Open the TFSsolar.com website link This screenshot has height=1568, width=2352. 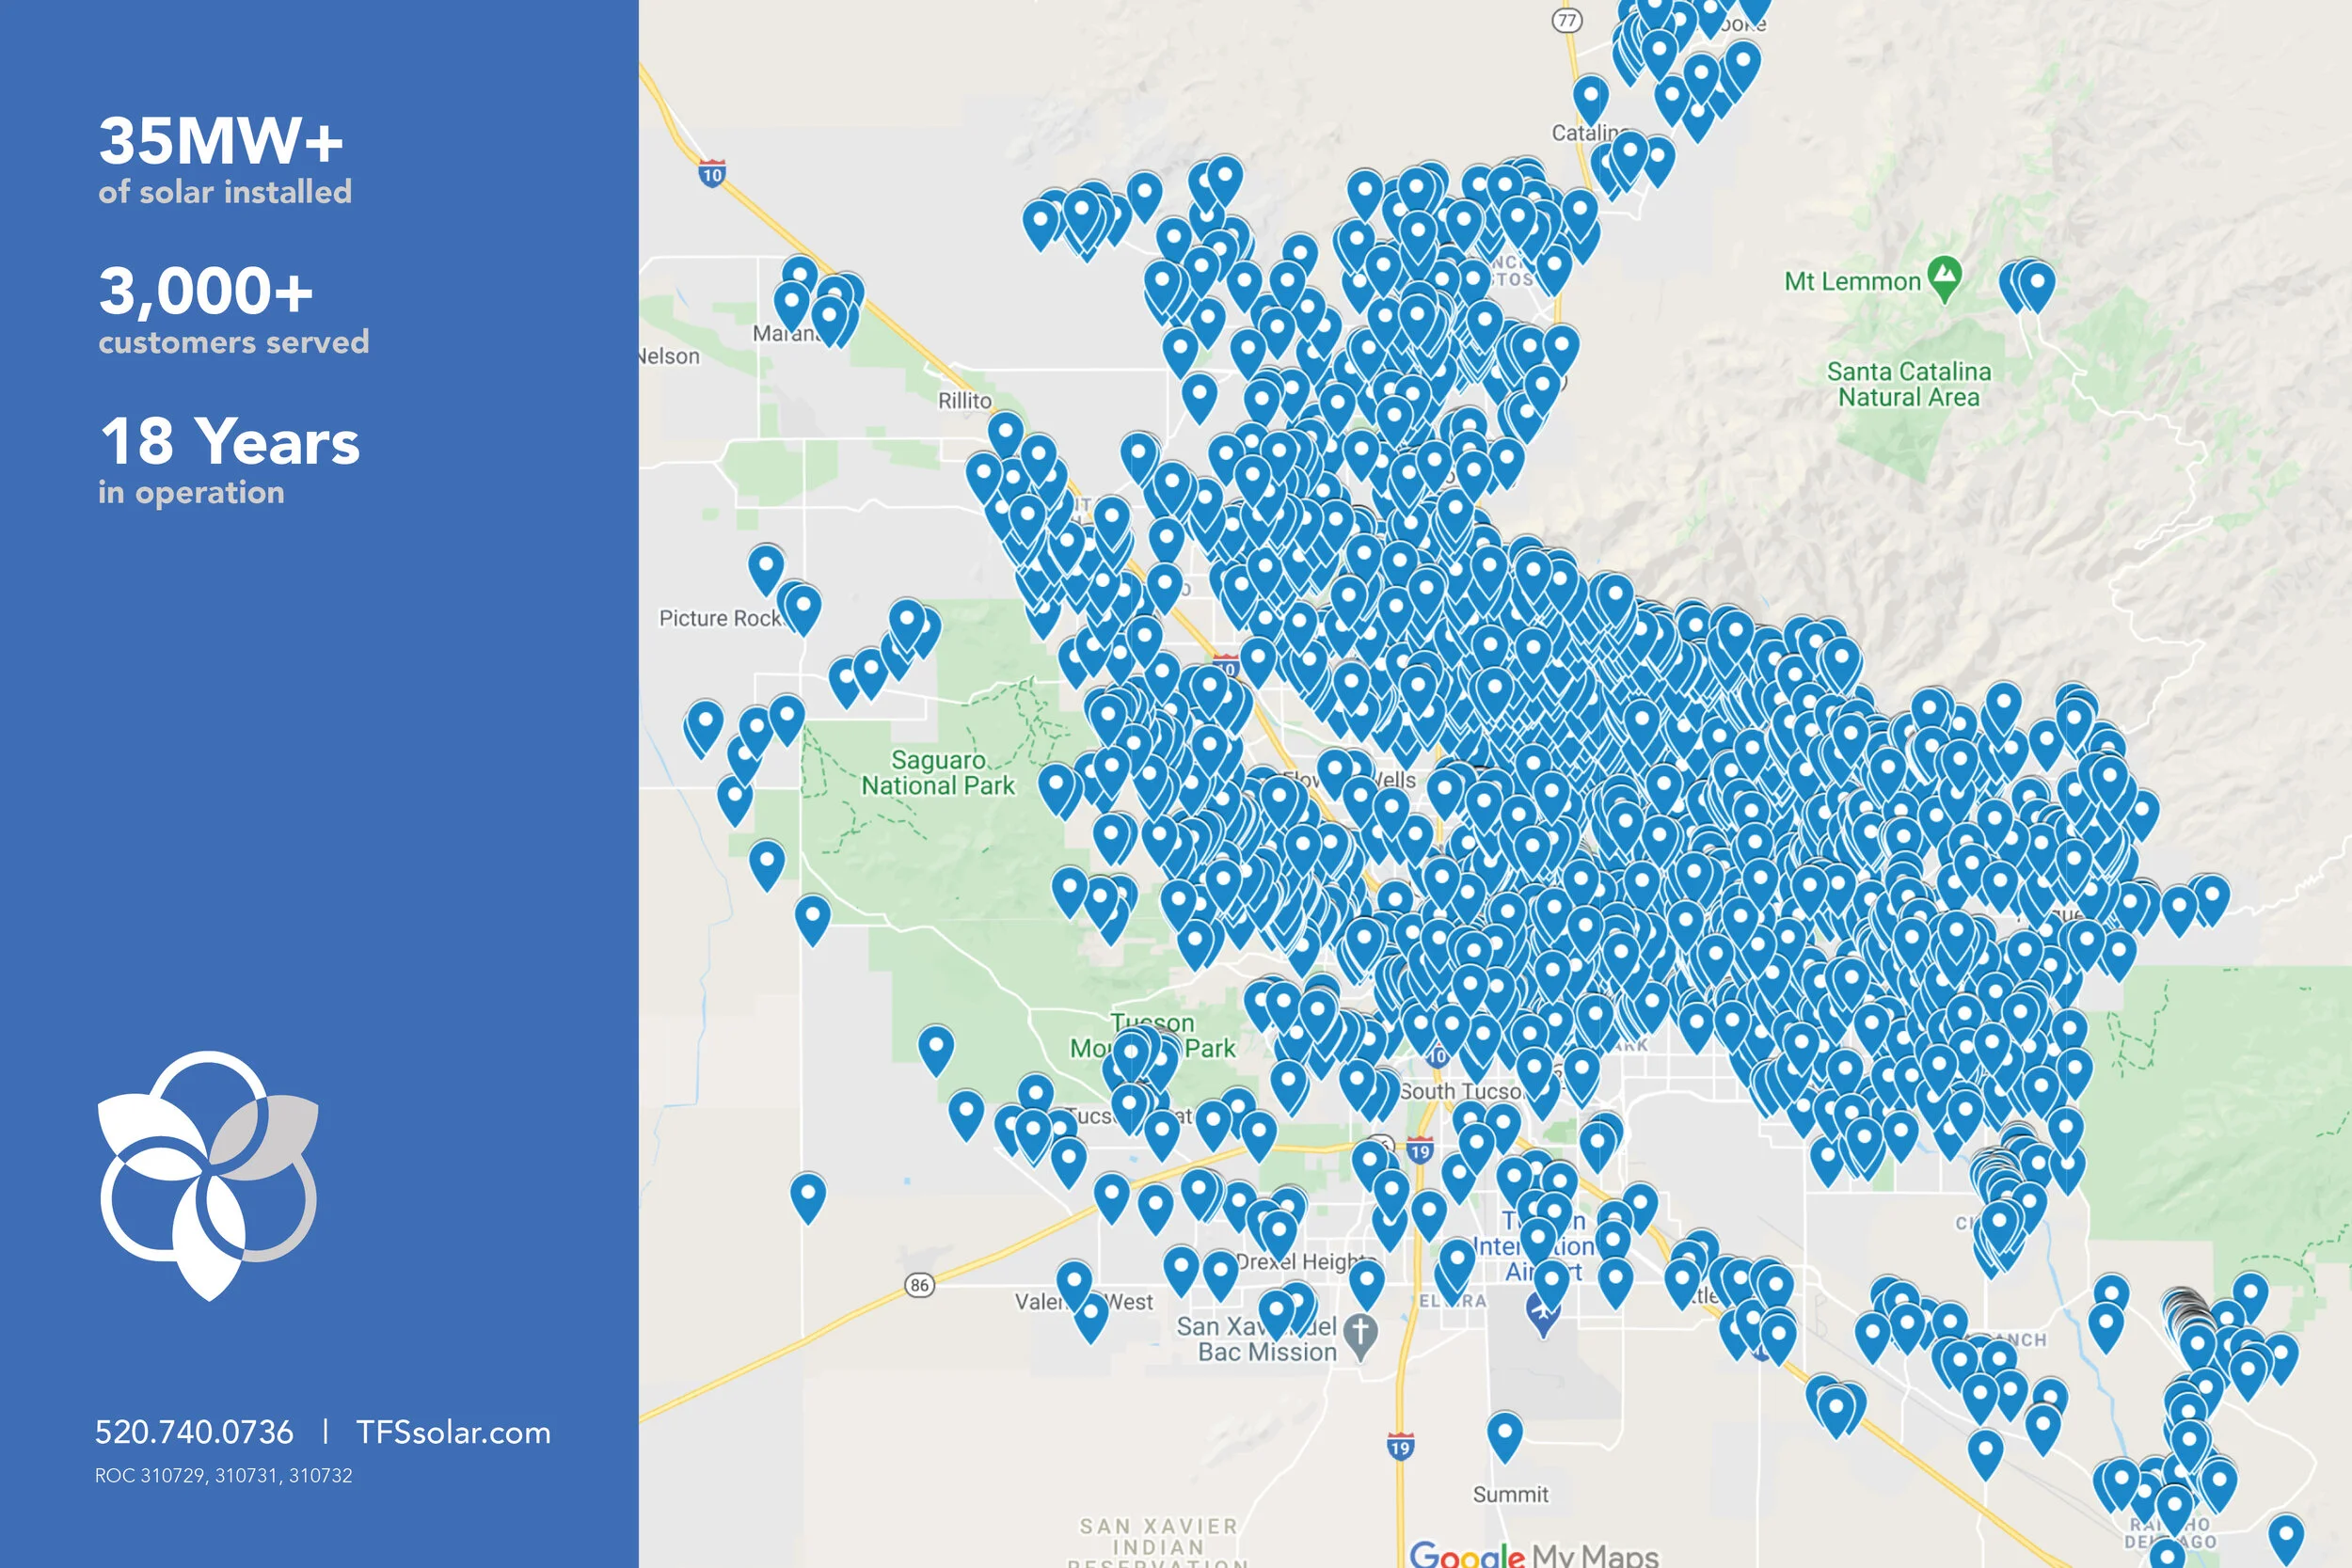(453, 1432)
